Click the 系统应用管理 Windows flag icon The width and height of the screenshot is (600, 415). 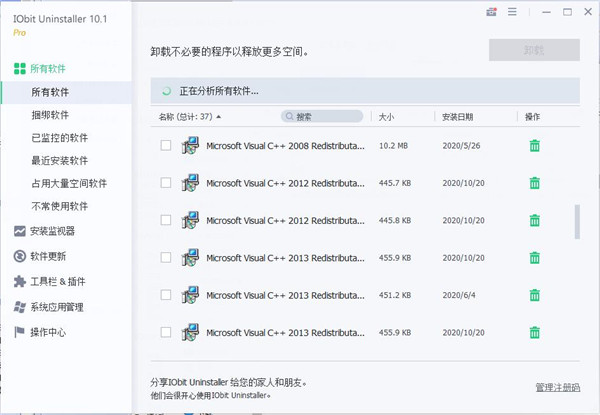20,307
